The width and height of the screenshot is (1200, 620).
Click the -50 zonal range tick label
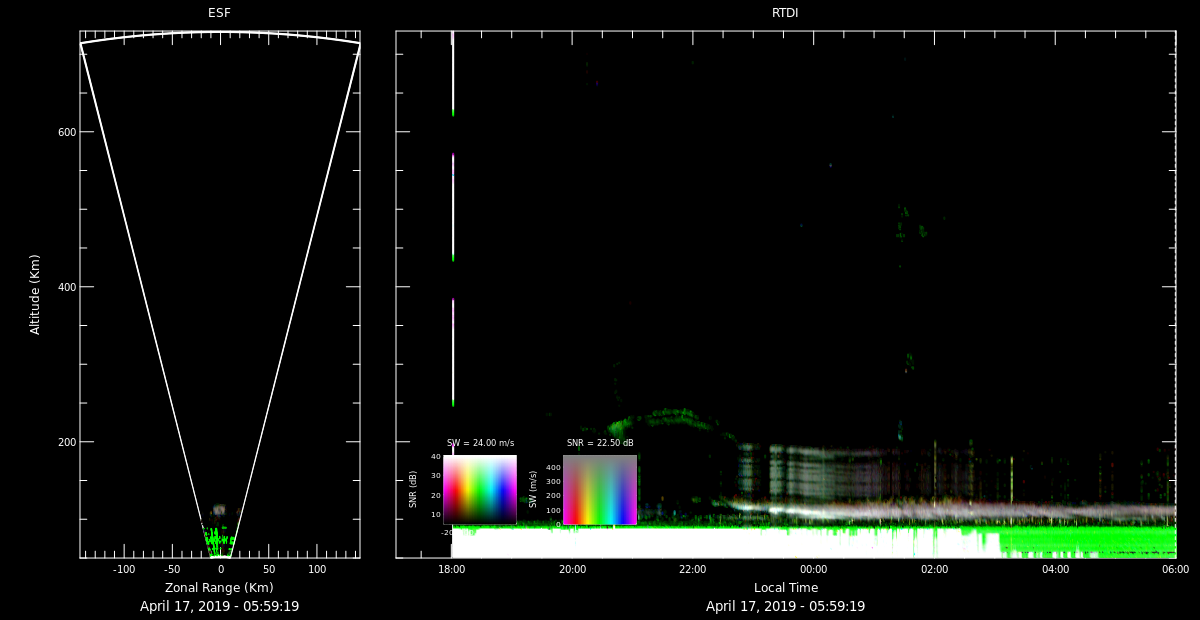coord(172,569)
